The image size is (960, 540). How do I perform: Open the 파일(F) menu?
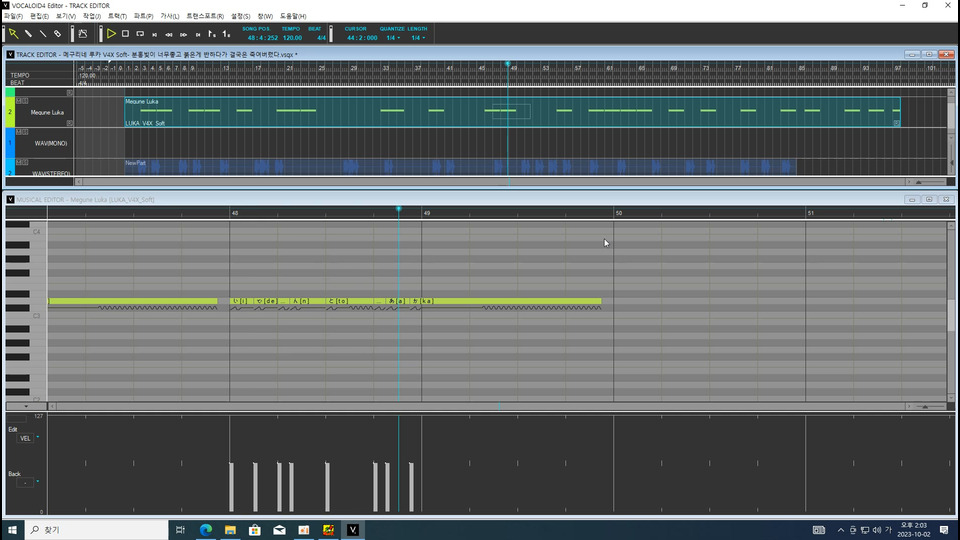(13, 17)
